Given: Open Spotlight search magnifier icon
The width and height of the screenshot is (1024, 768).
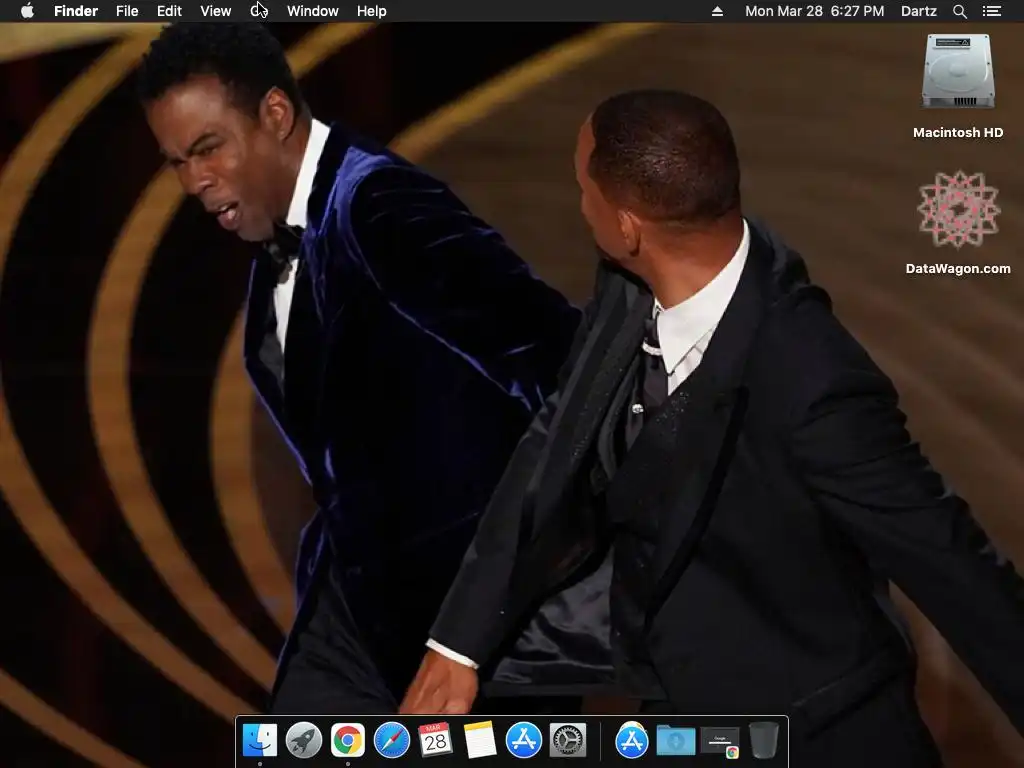Looking at the screenshot, I should pos(959,11).
